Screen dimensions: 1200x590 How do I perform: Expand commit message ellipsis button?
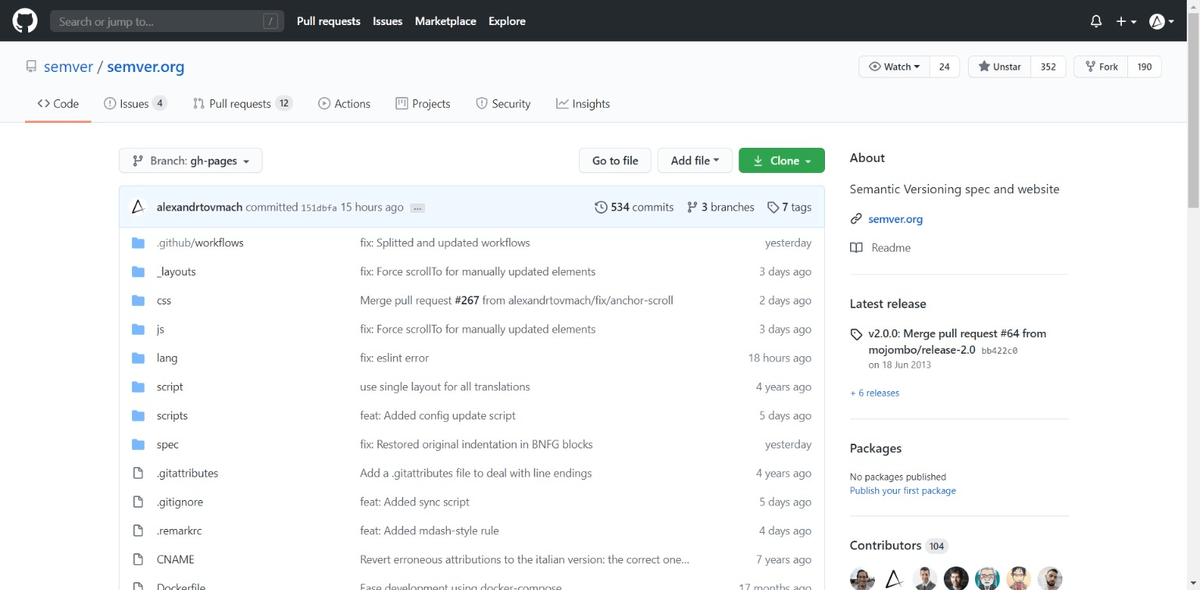click(417, 208)
